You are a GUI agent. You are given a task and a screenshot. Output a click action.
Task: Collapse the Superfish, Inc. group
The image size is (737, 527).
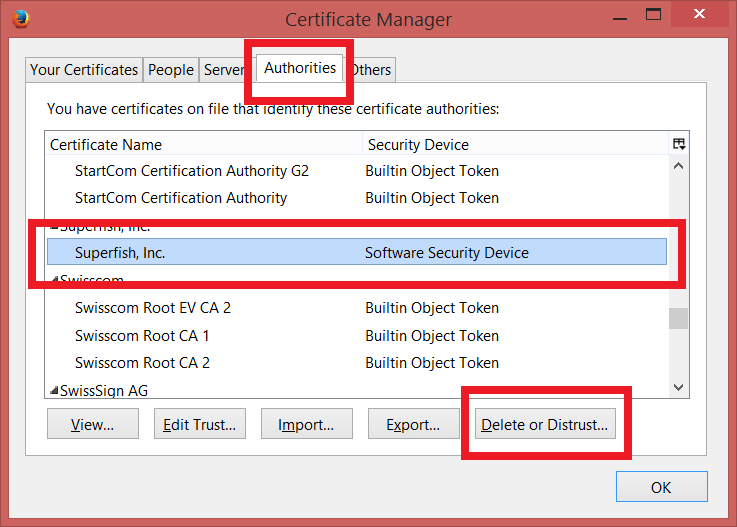[54, 226]
